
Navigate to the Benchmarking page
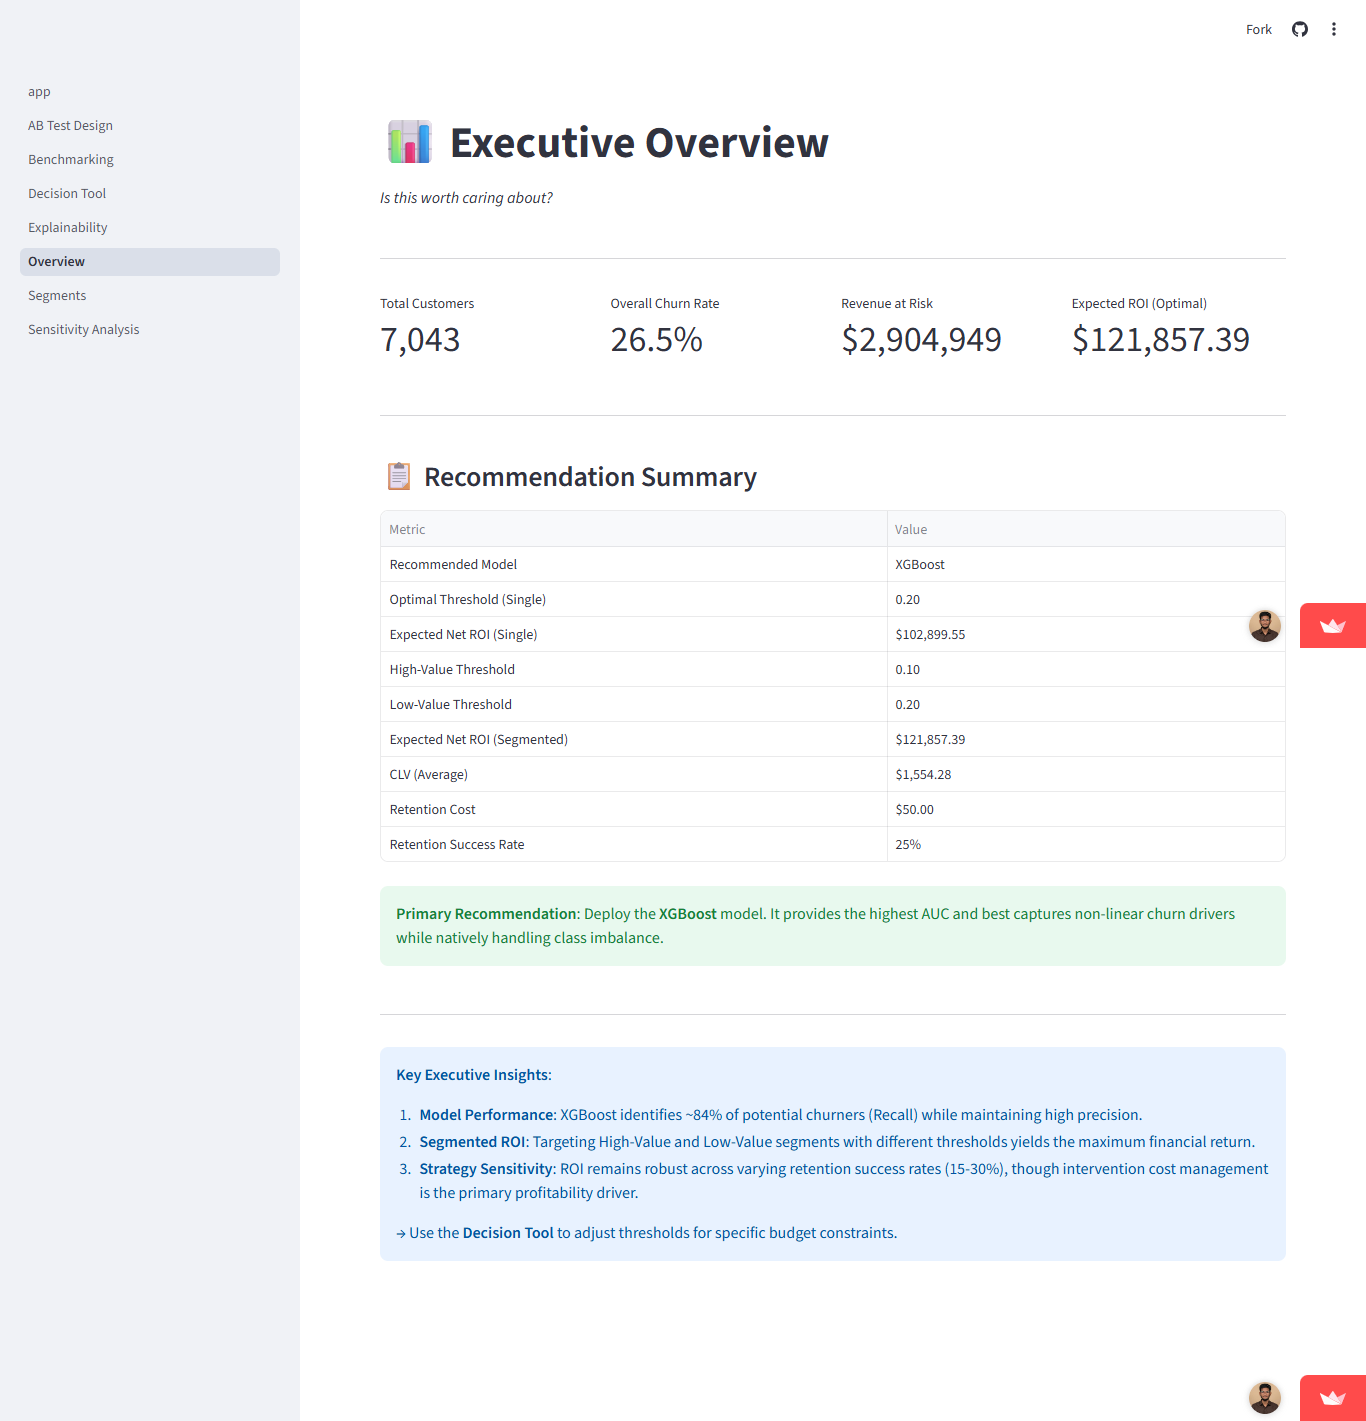[150, 160]
